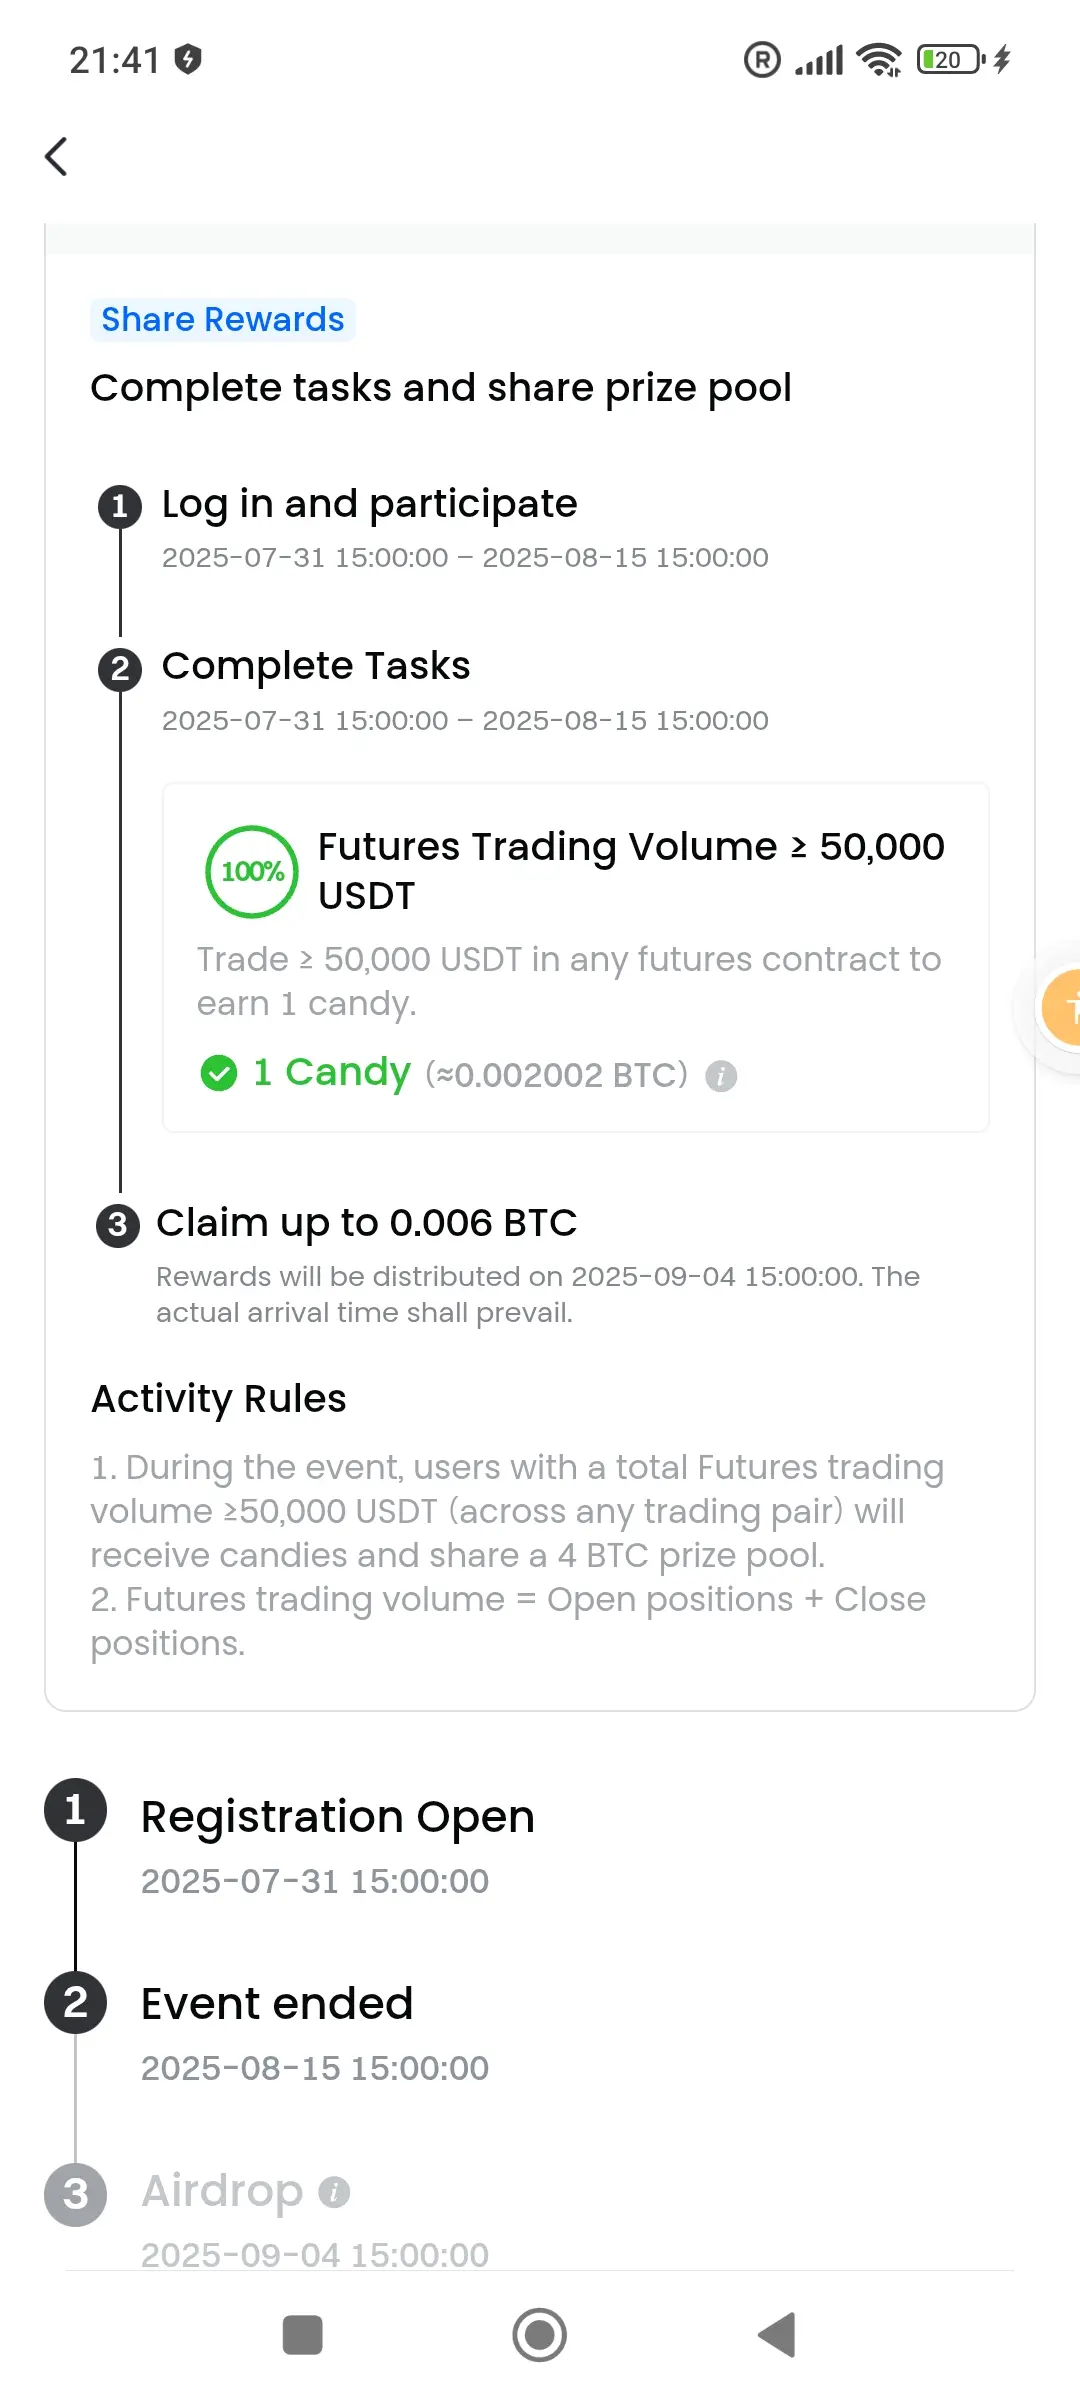This screenshot has height=2400, width=1080.
Task: Tap step 2 Complete Tasks marker
Action: tap(120, 669)
